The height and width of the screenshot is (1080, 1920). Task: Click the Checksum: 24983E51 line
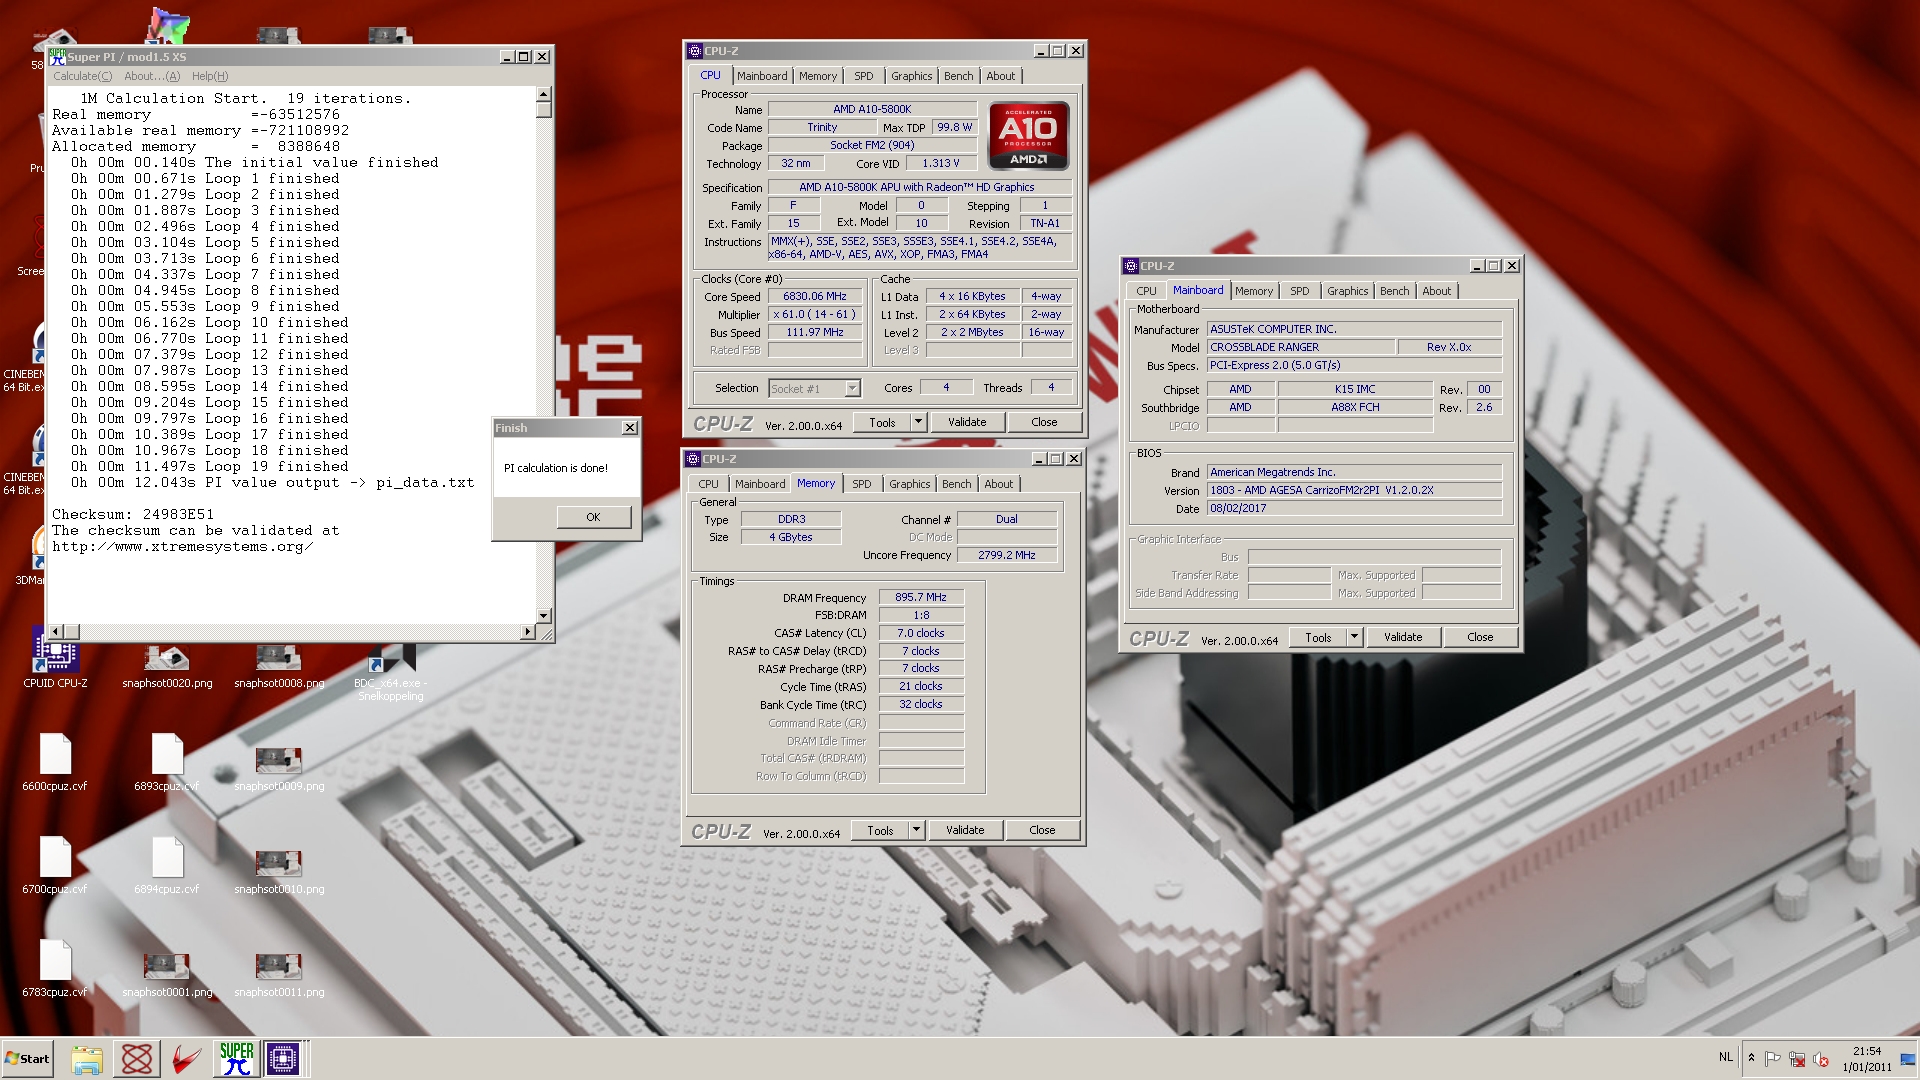(x=133, y=515)
